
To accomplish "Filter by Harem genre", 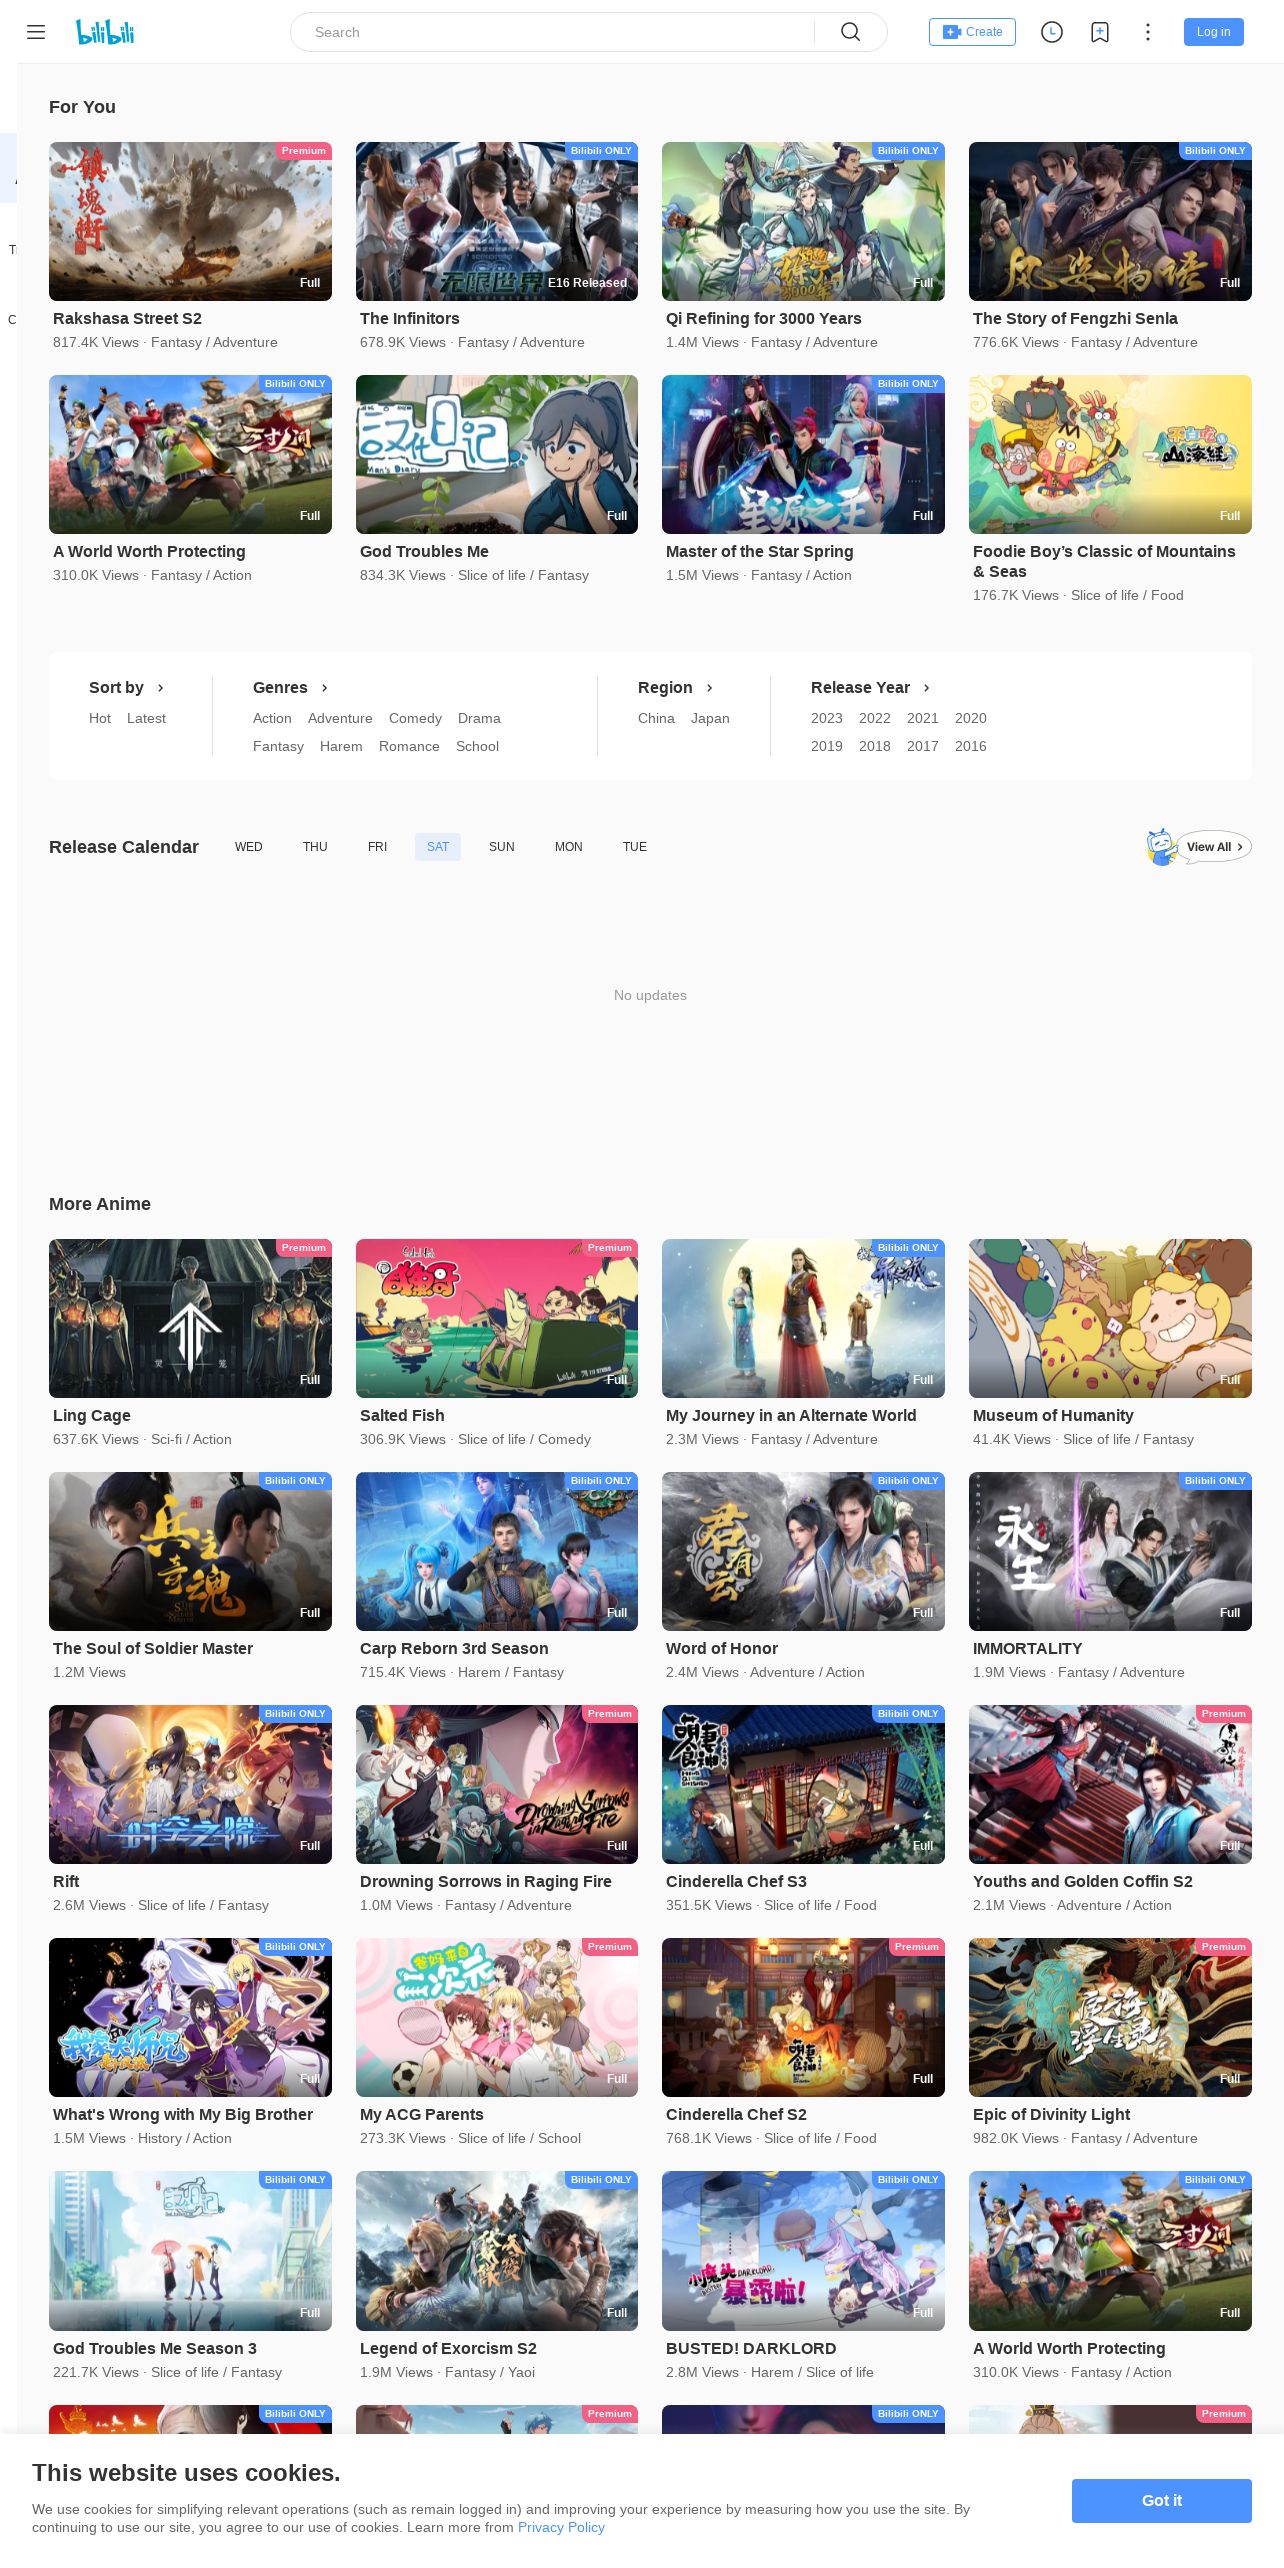I will point(341,746).
